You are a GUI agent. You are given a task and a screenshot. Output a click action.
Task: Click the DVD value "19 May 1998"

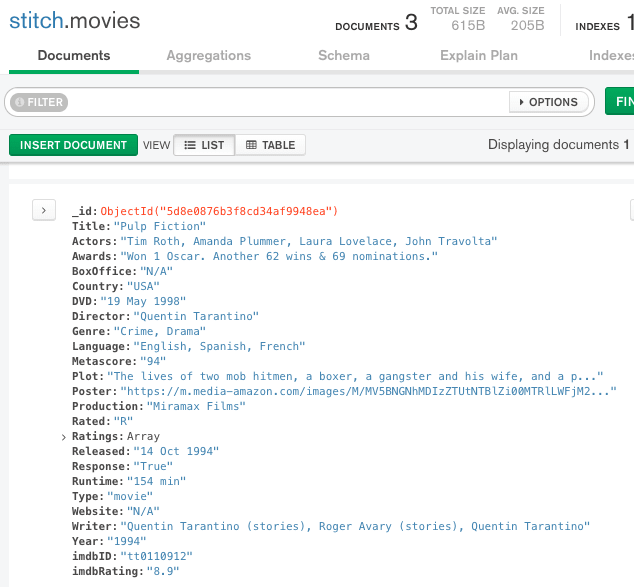[x=143, y=301]
